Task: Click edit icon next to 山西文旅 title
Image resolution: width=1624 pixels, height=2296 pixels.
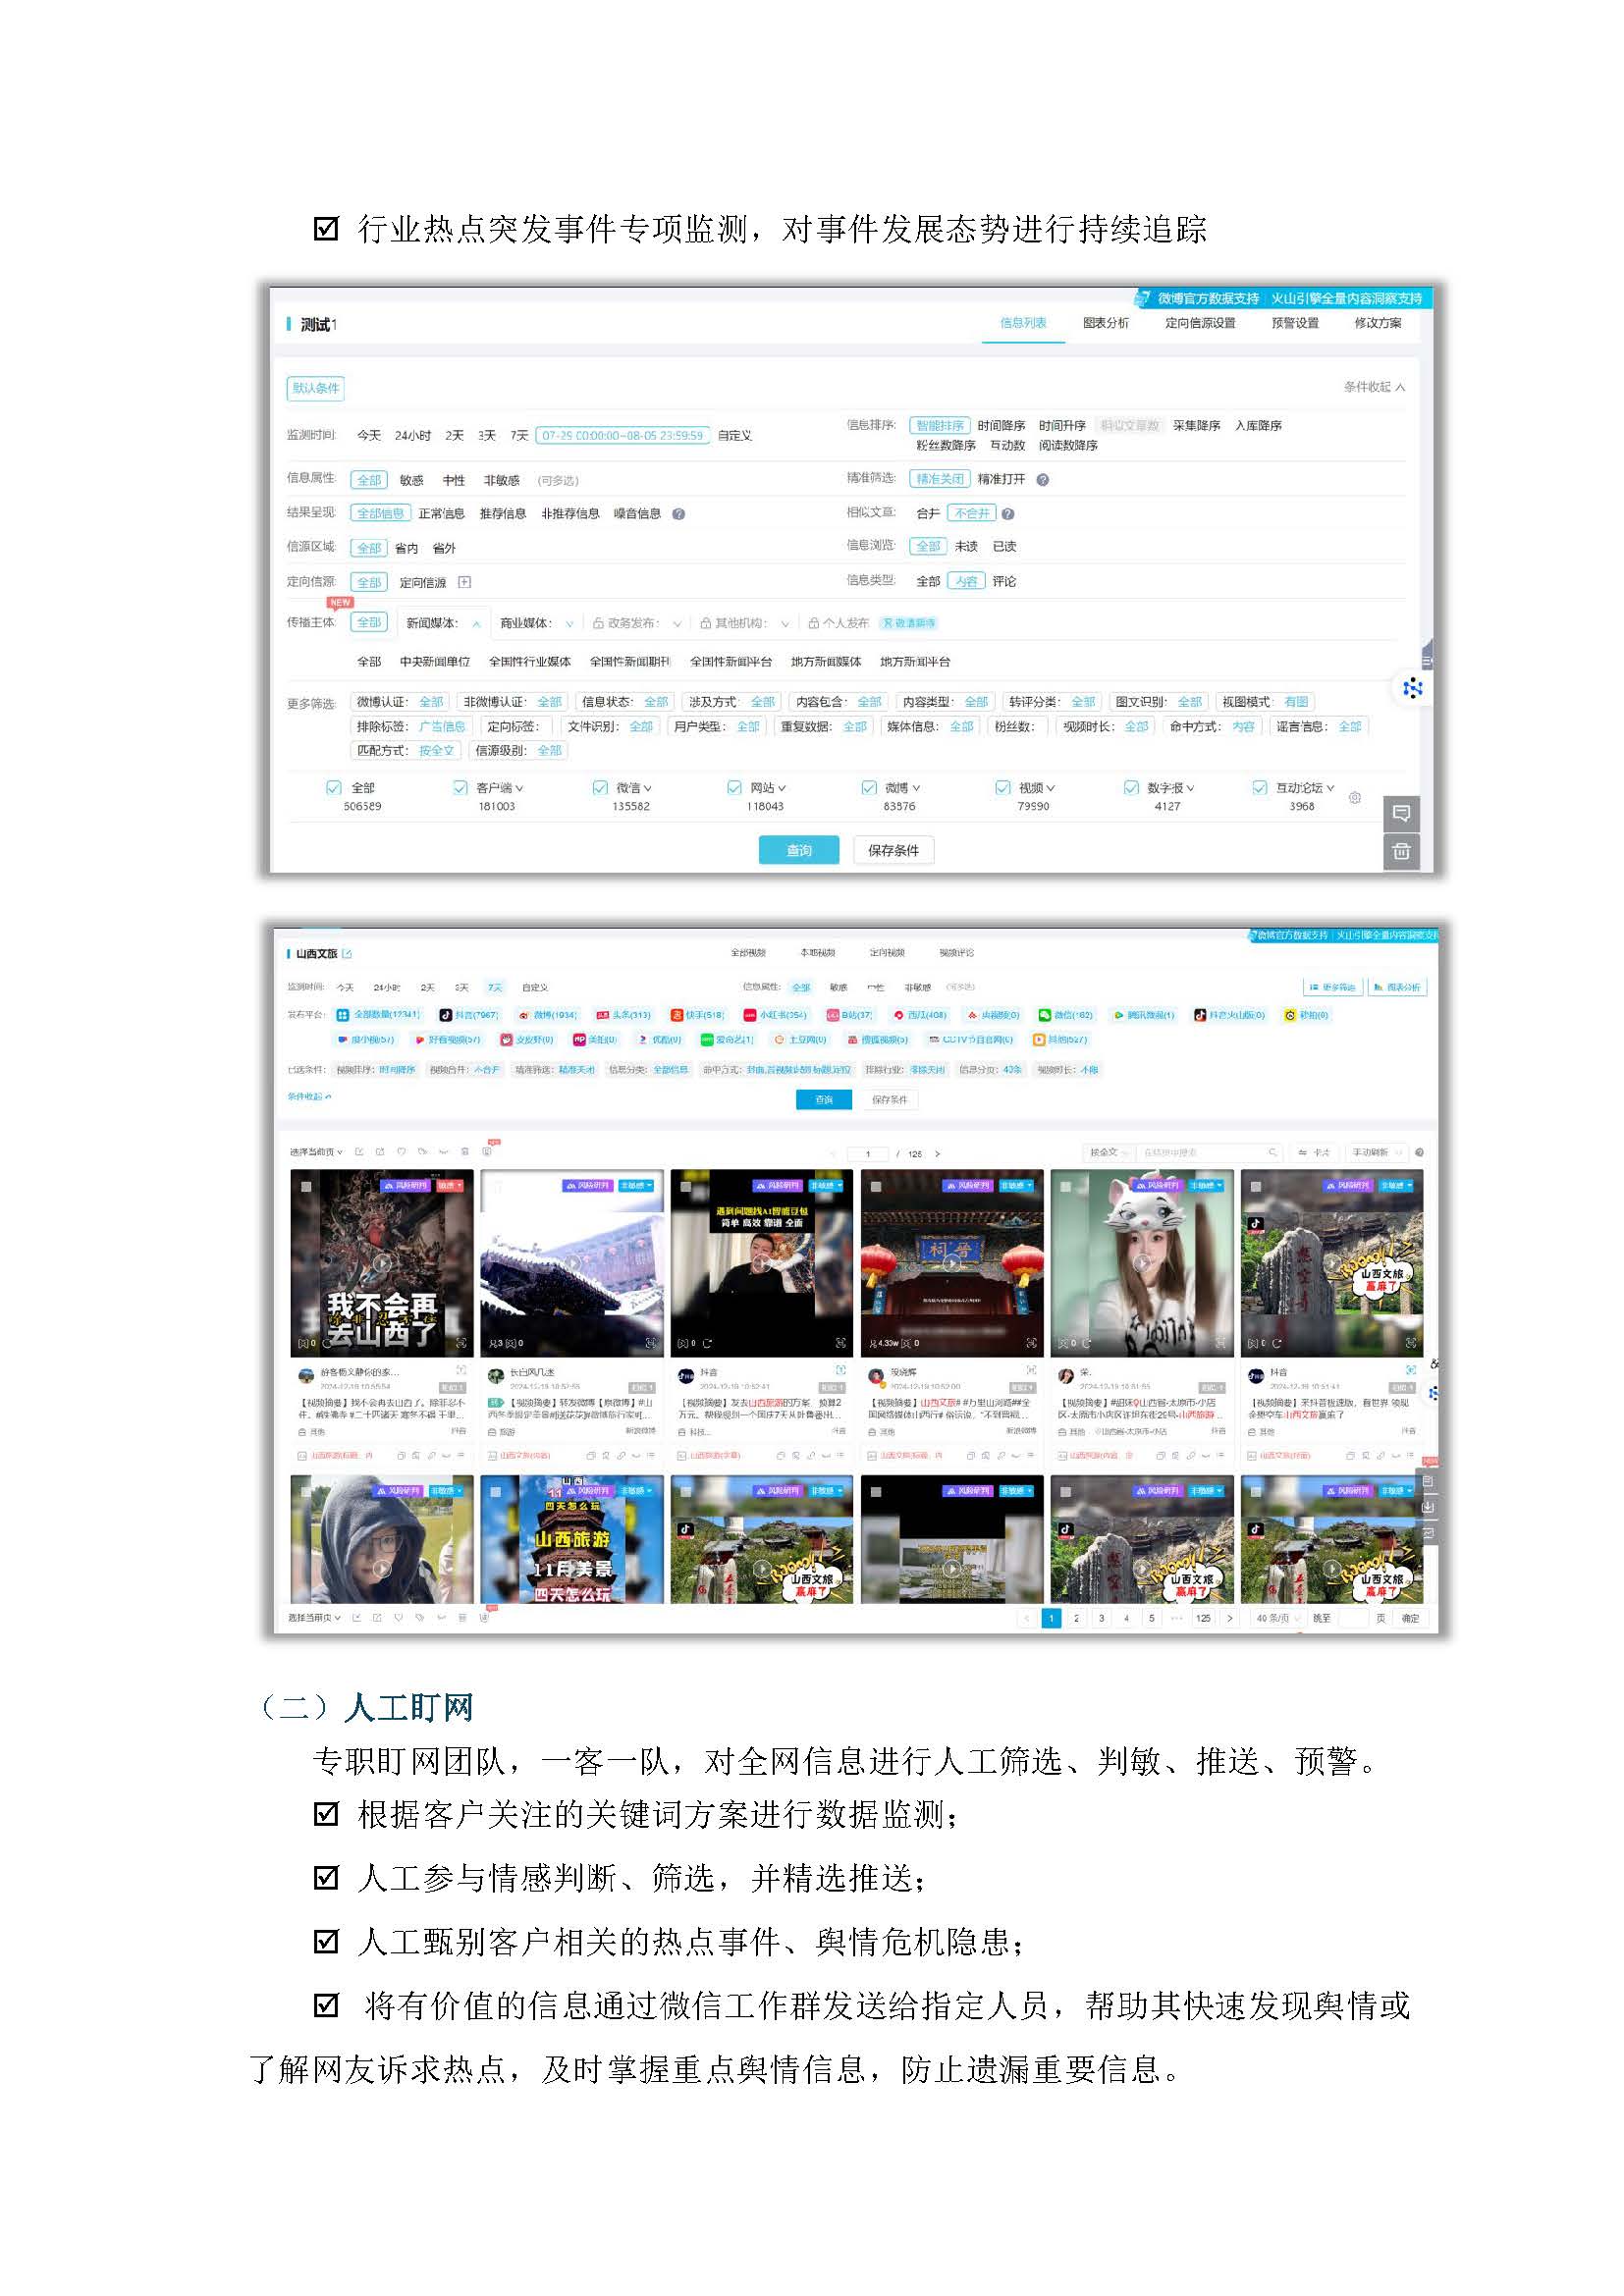Action: (347, 954)
